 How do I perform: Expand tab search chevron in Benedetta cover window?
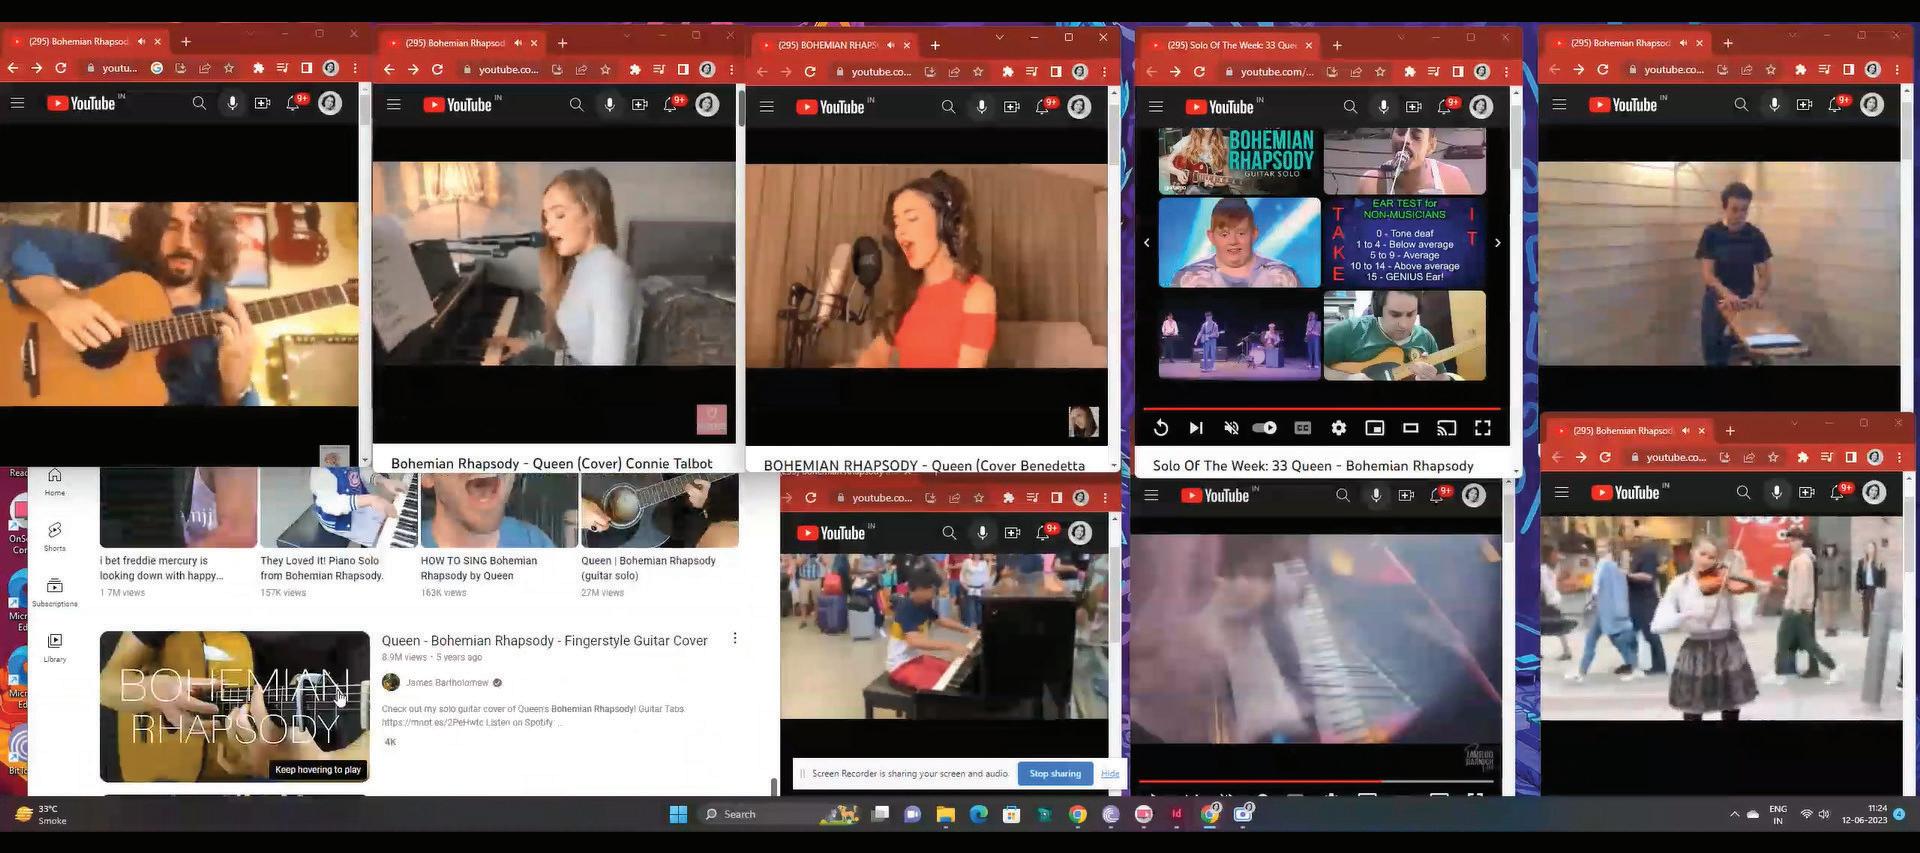(x=999, y=37)
